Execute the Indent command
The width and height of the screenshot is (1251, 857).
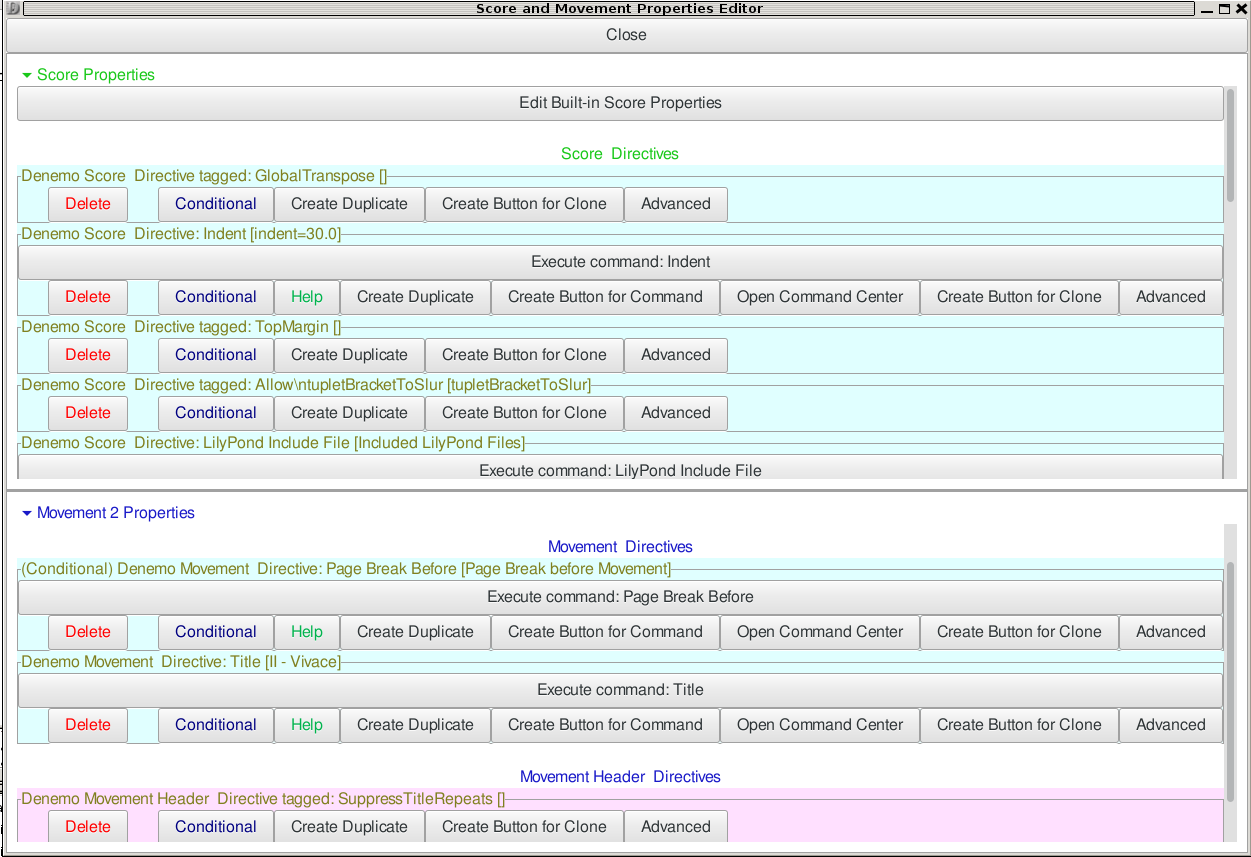pos(620,261)
